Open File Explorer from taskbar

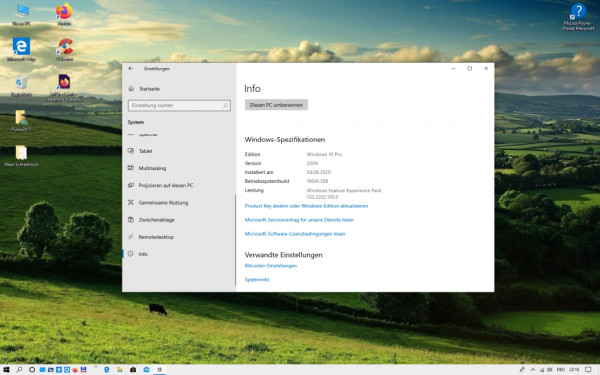(x=120, y=370)
